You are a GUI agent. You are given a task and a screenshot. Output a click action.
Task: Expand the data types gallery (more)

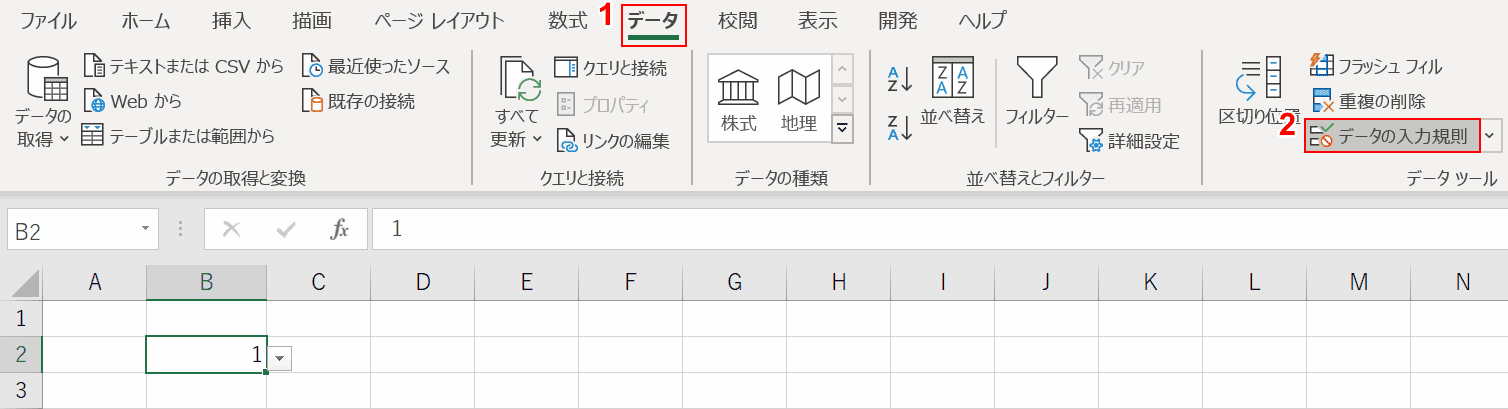[x=843, y=128]
